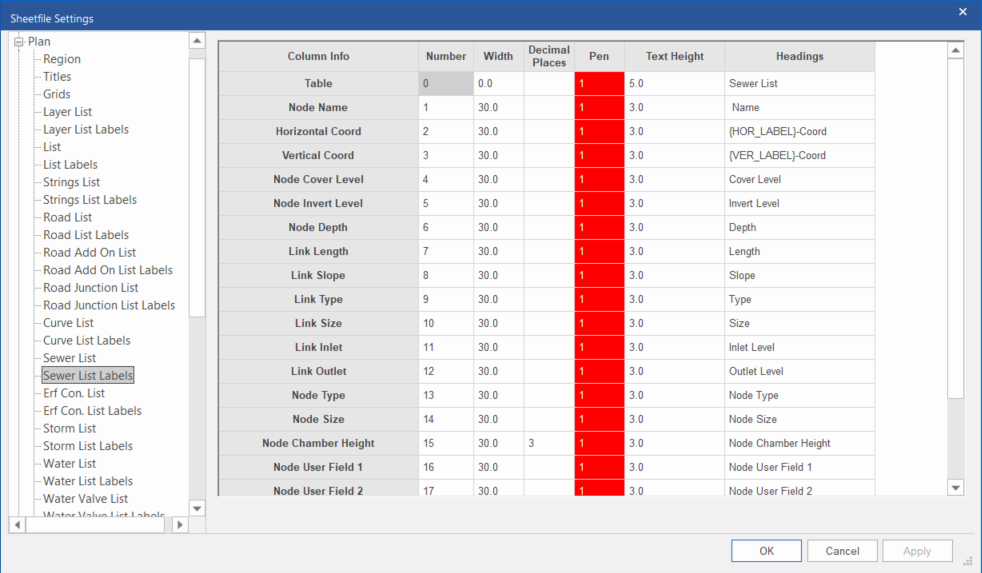Edit Width value for Node Name row
982x573 pixels.
[497, 108]
